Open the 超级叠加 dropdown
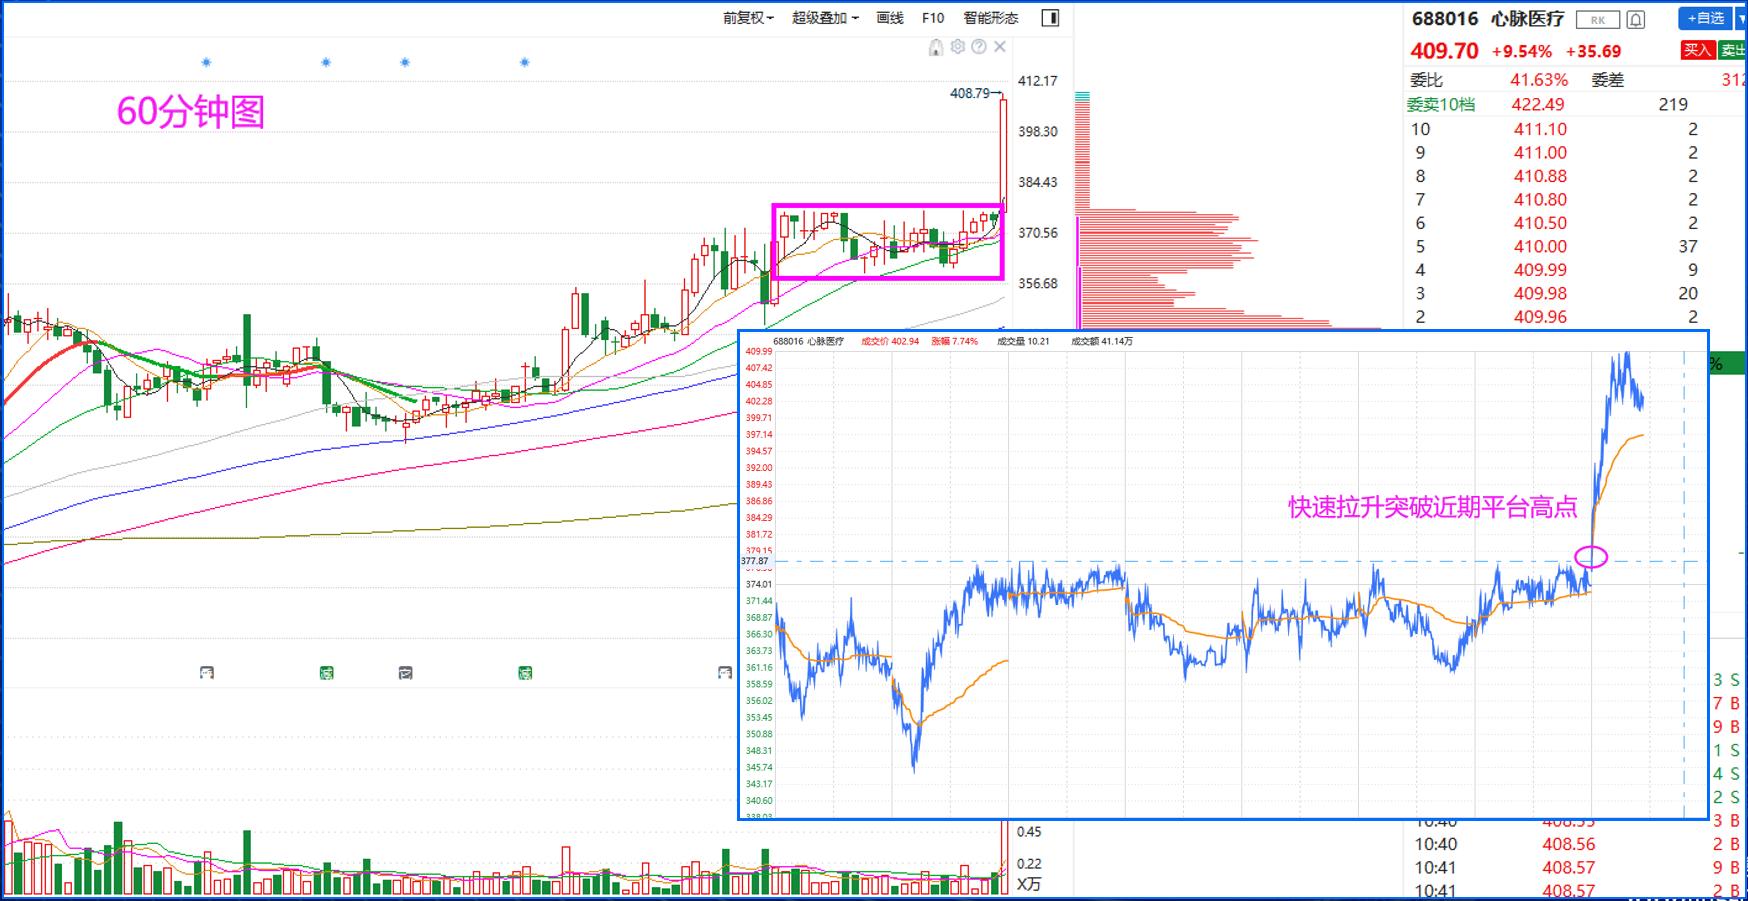 (825, 18)
